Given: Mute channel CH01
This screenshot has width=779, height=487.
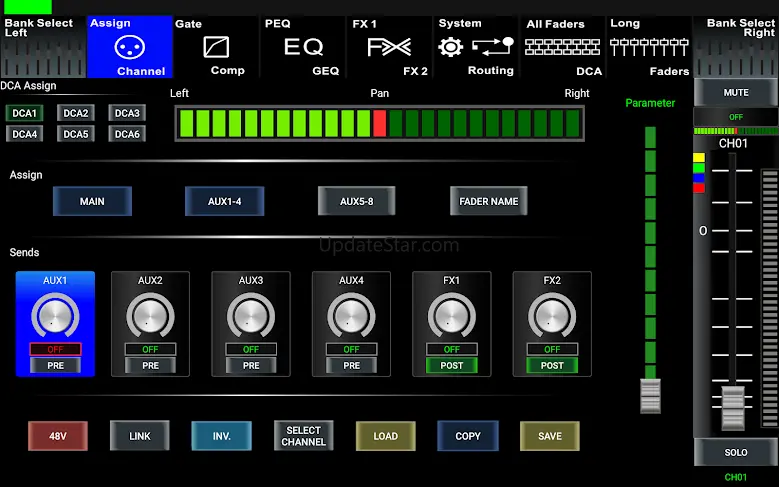Looking at the screenshot, I should point(735,92).
